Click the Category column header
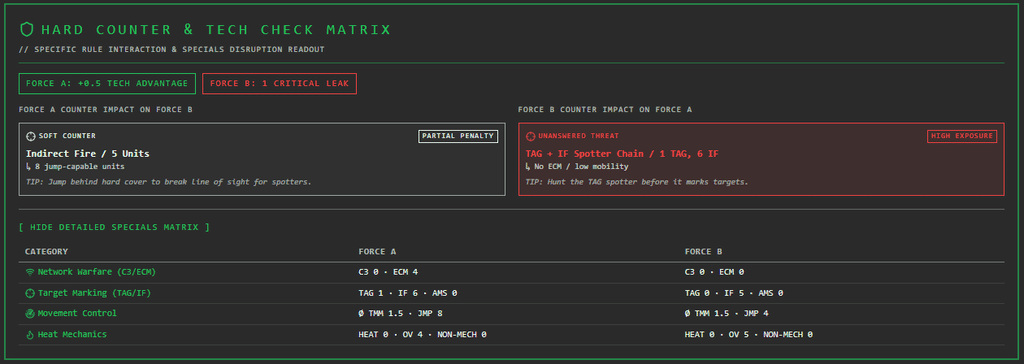The width and height of the screenshot is (1024, 364). [x=46, y=252]
